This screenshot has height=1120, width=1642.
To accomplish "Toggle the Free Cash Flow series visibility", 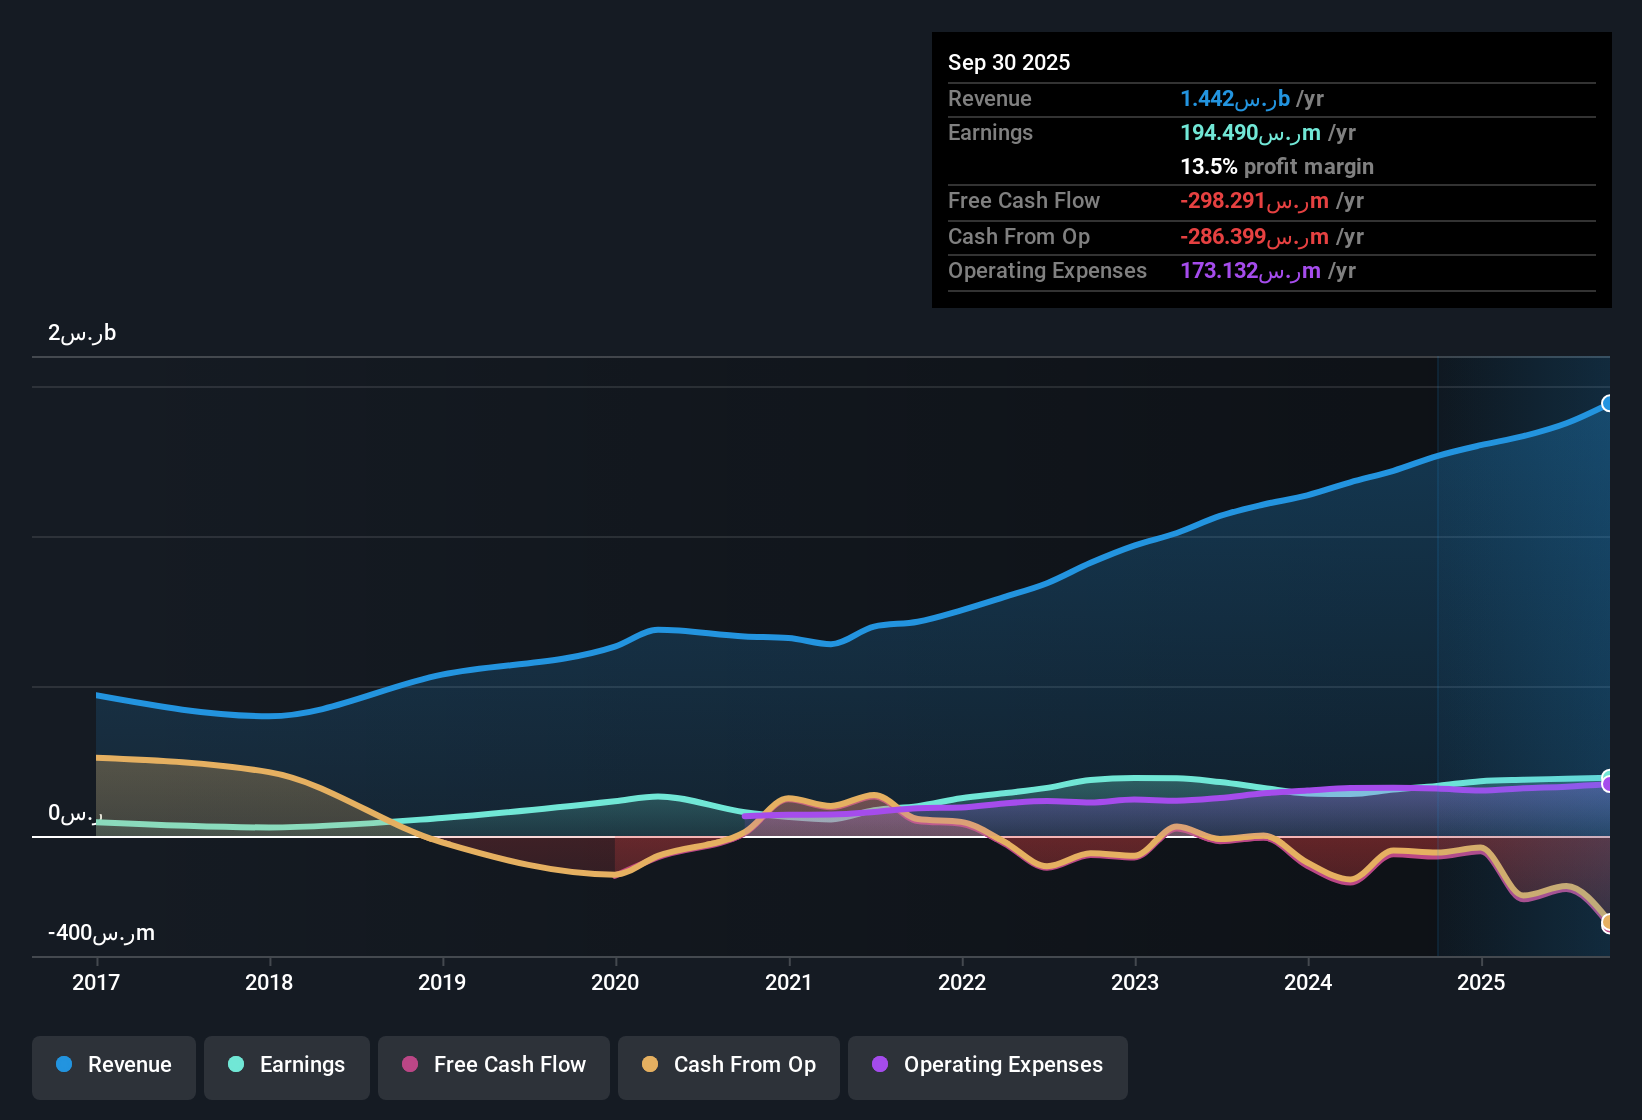I will 493,1065.
